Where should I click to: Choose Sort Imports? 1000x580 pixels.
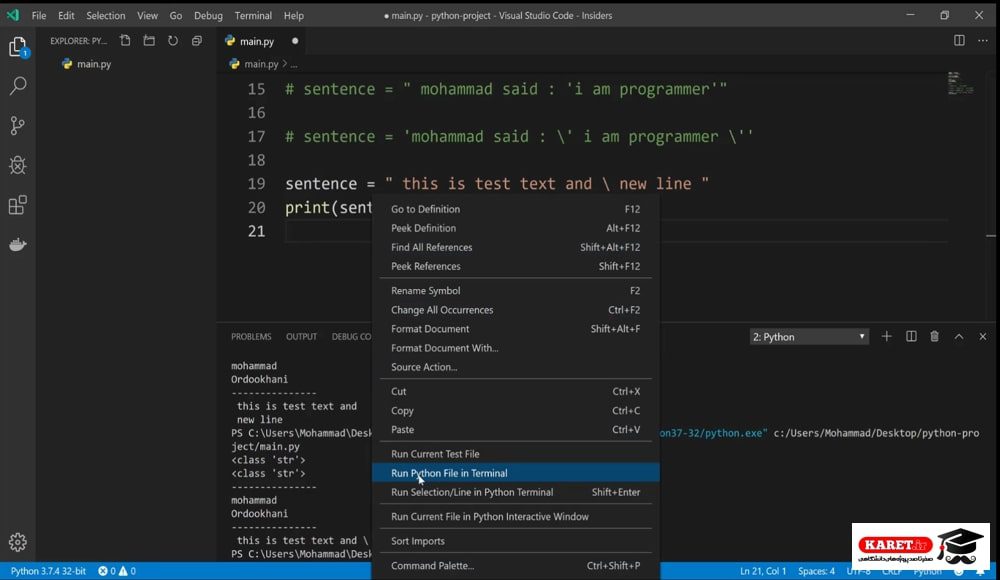515,540
